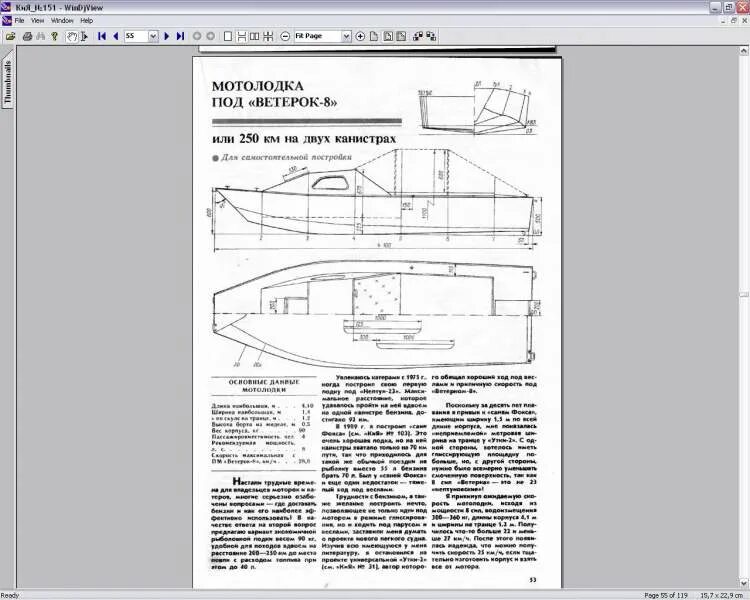Screen dimensions: 750x600
Task: Close the inner document window
Action: (744, 21)
